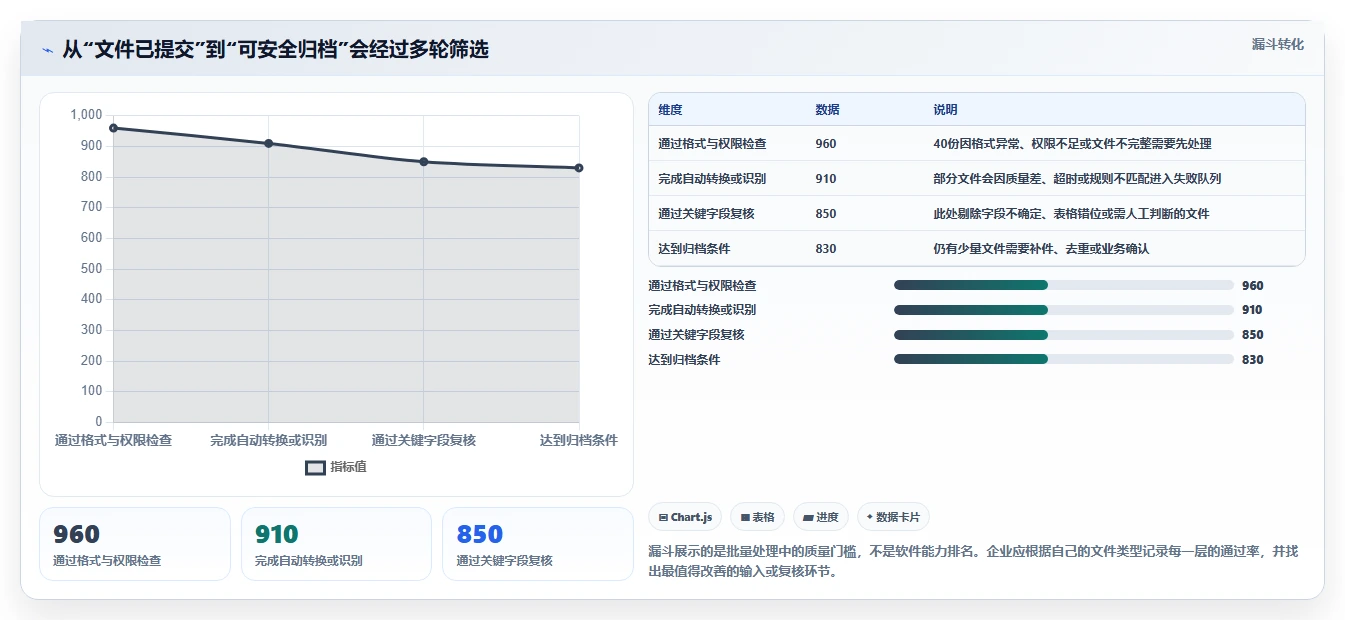Image resolution: width=1345 pixels, height=620 pixels.
Task: Click the 910 data card
Action: coord(336,544)
